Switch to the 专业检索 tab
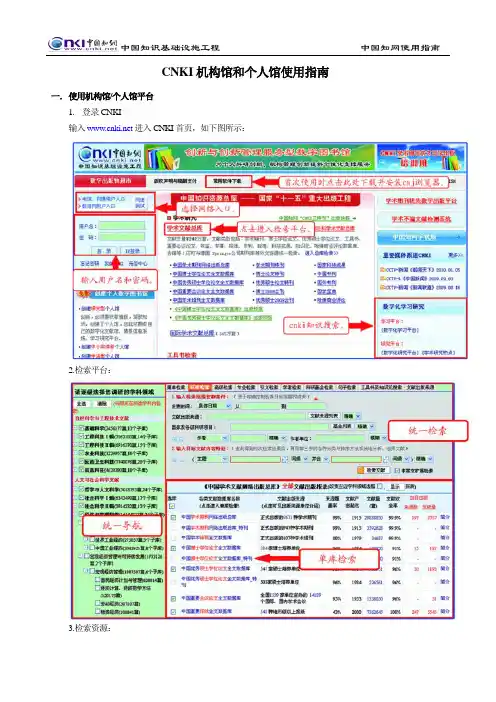Viewport: 496px width, 702px height. pyautogui.click(x=246, y=387)
